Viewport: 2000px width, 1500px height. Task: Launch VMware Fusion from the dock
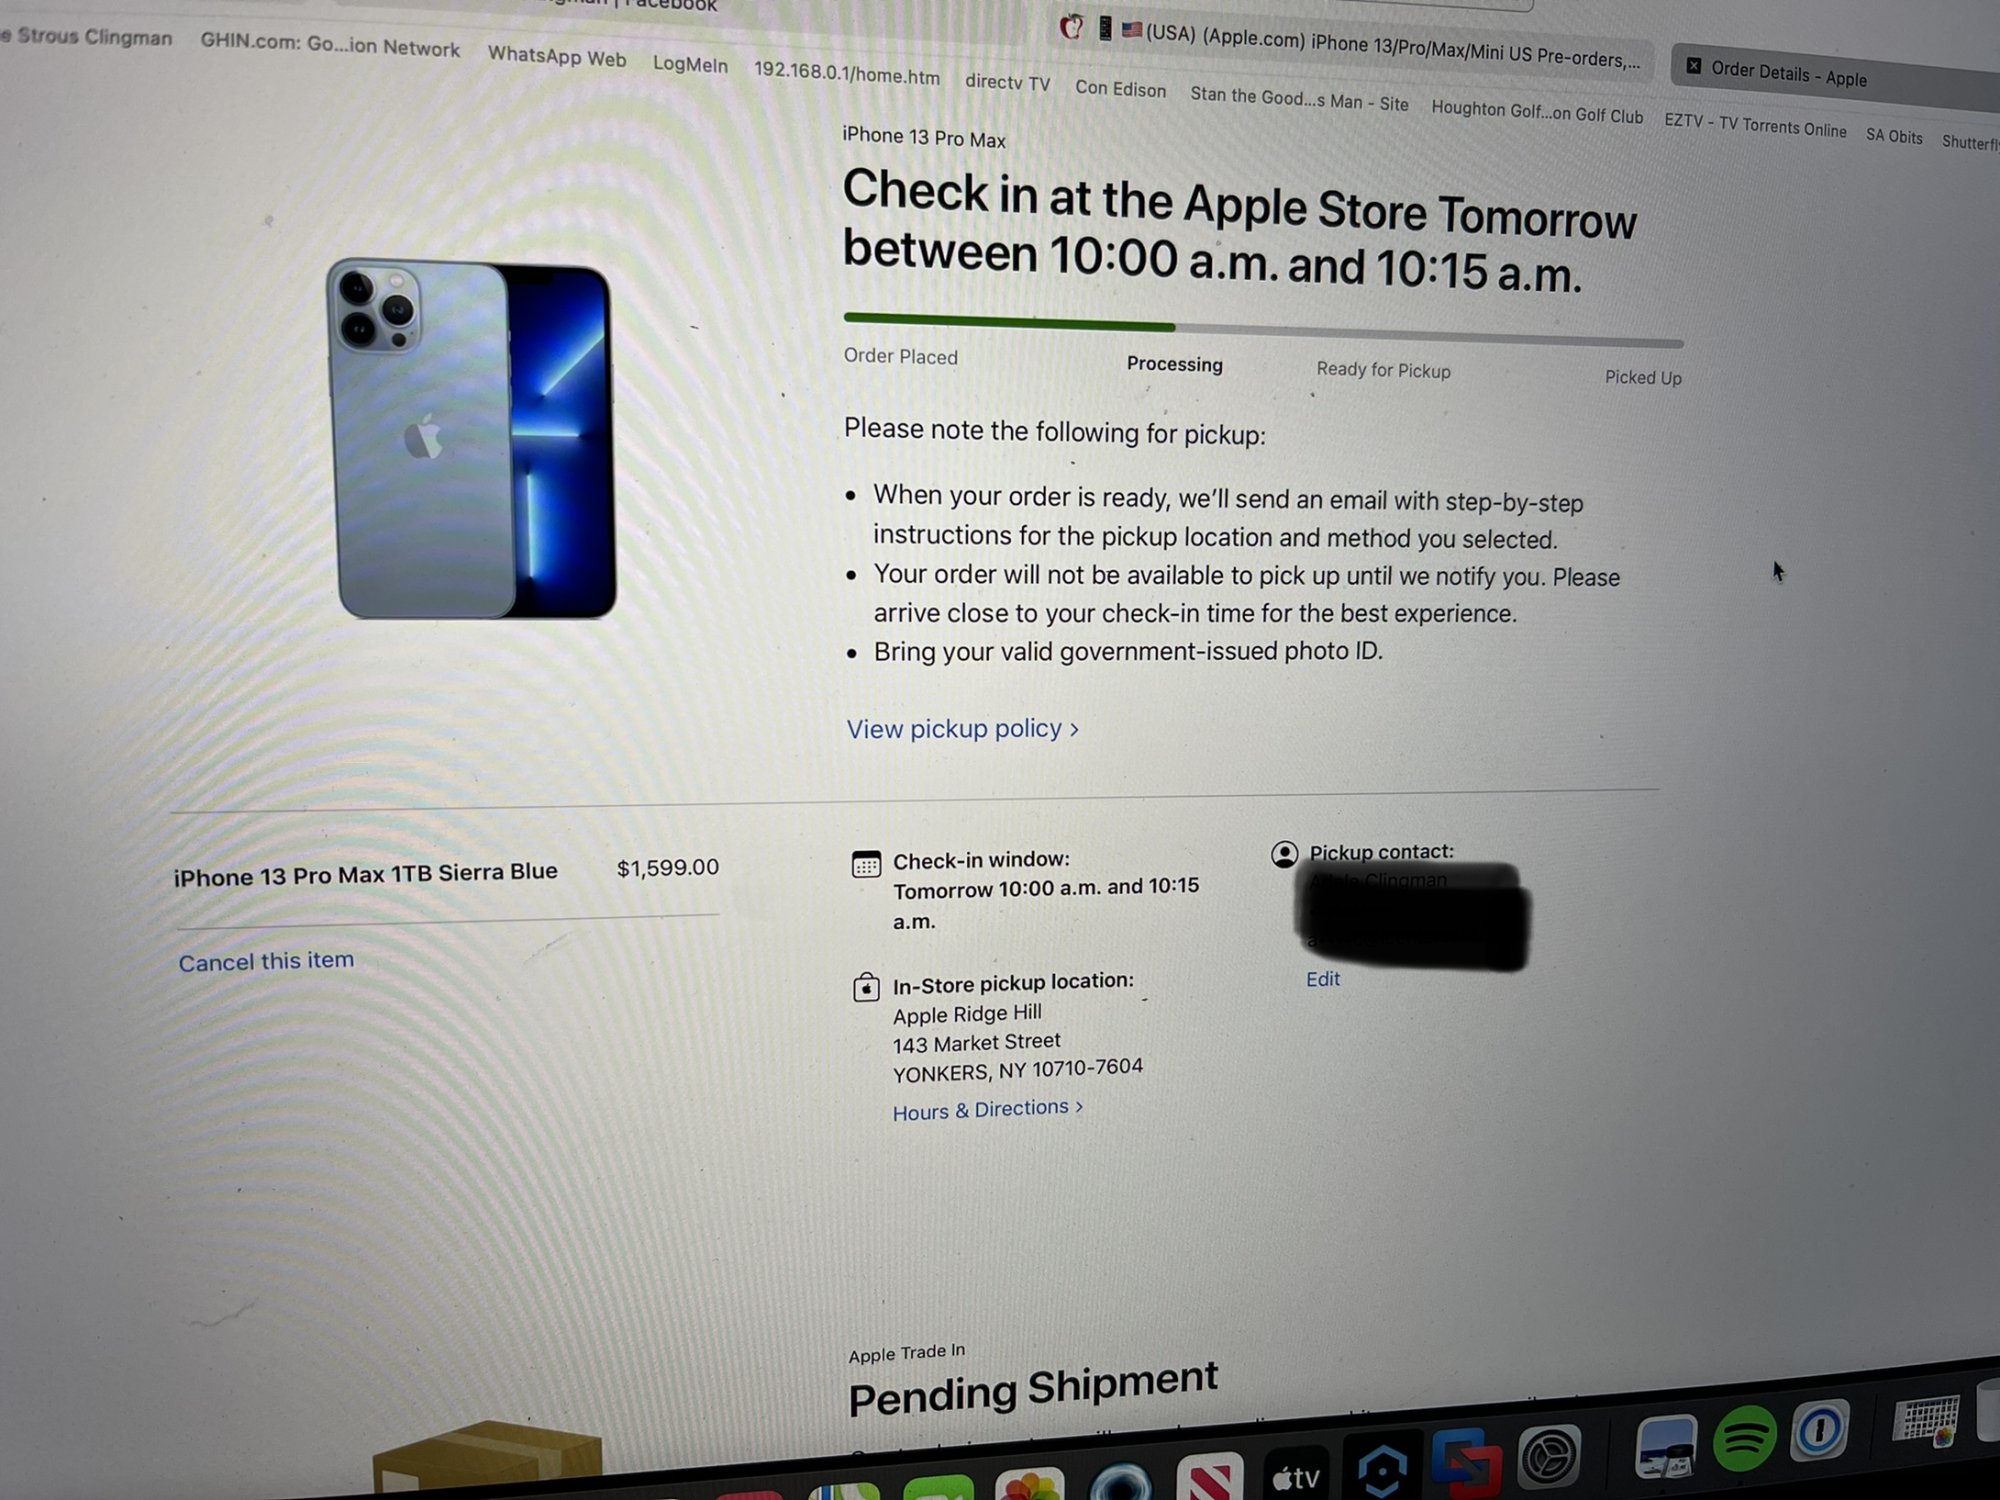point(1467,1462)
